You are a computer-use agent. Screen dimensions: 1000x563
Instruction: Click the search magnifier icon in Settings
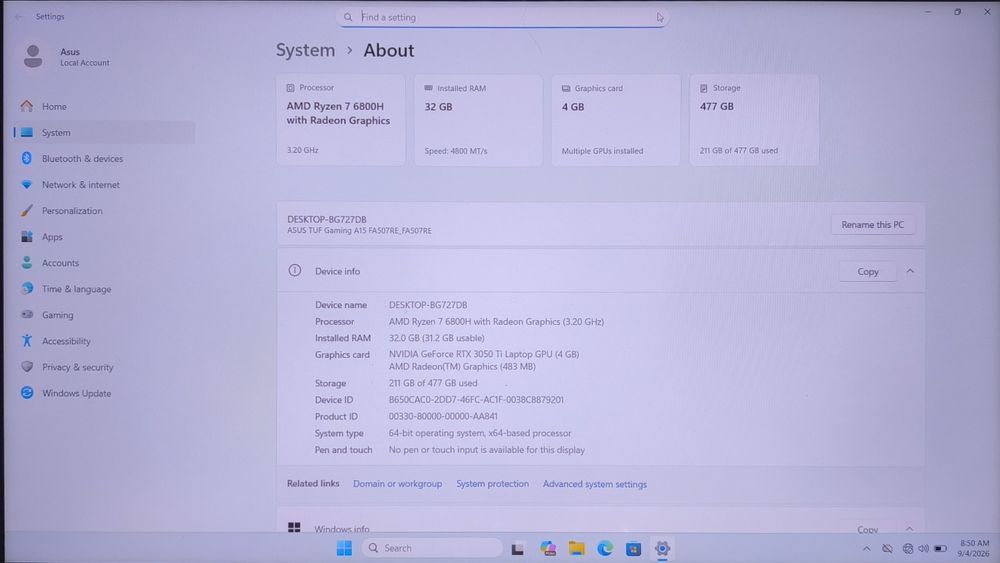(x=348, y=17)
